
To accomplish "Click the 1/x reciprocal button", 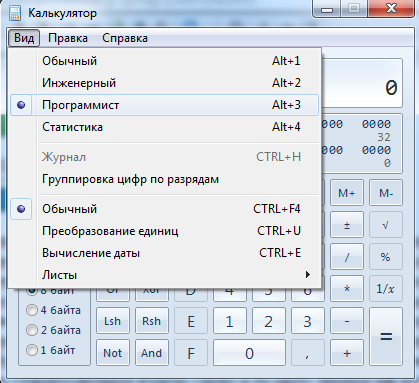I will point(386,289).
